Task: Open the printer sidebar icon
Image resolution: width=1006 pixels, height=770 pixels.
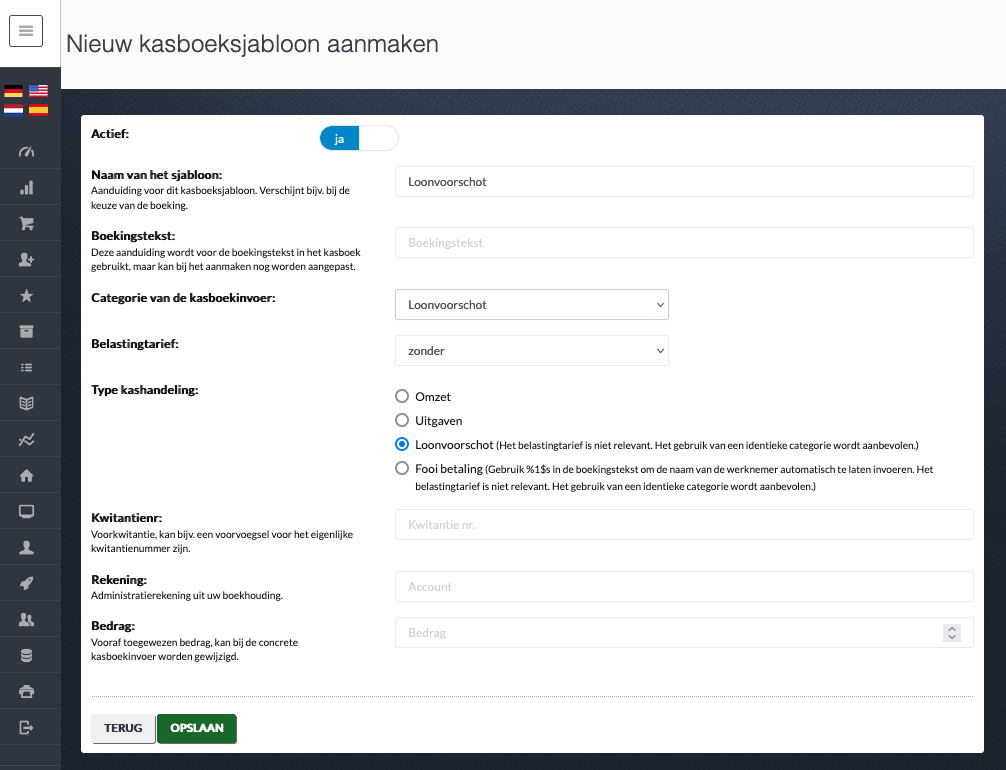Action: click(x=26, y=691)
